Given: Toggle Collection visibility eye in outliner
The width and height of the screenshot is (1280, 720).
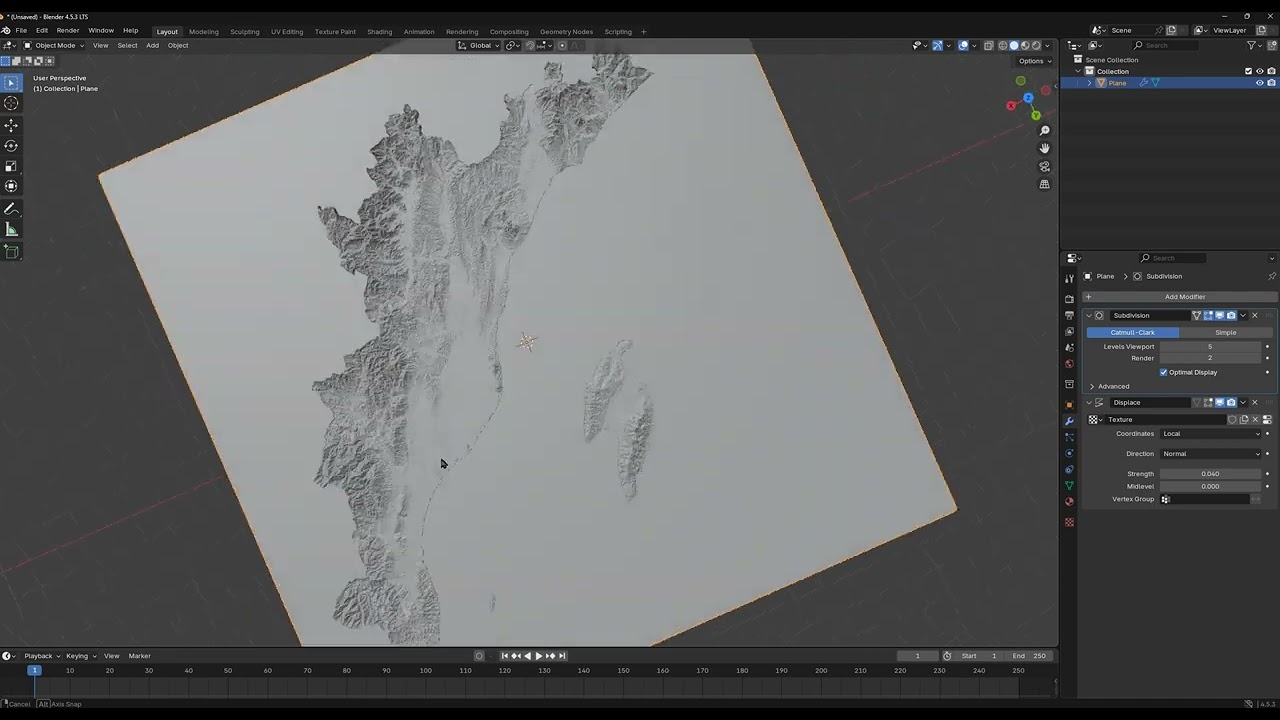Looking at the screenshot, I should click(x=1259, y=71).
